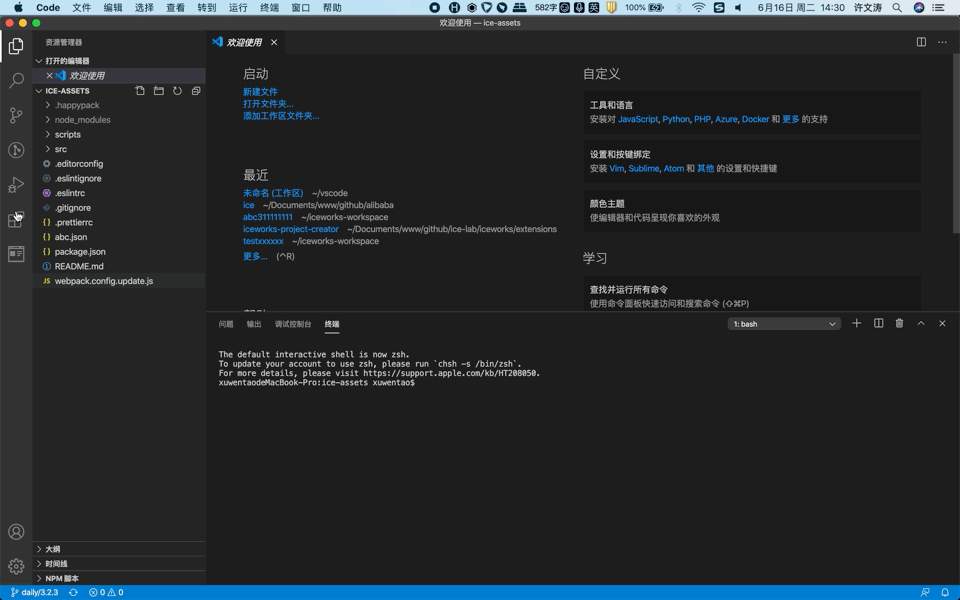Open macOS Spotlight search icon
Viewport: 960px width, 600px height.
point(897,7)
